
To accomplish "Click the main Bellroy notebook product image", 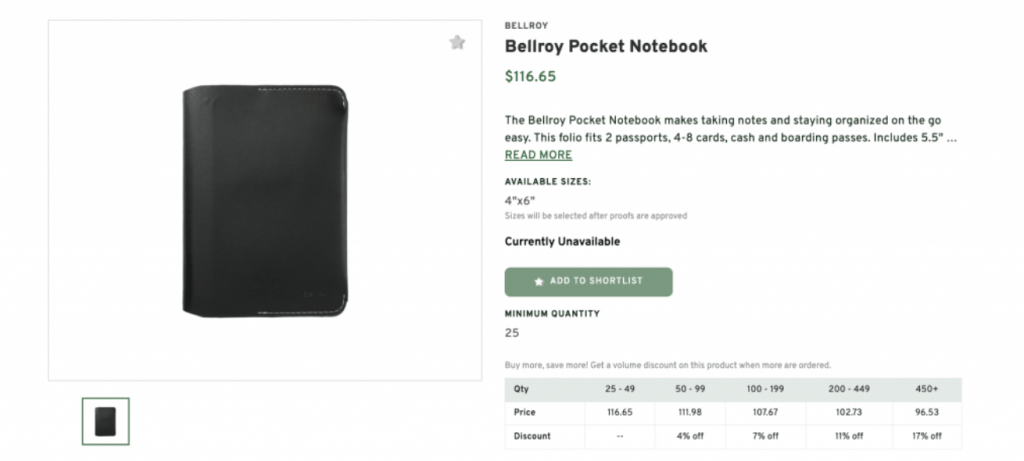I will (x=265, y=200).
